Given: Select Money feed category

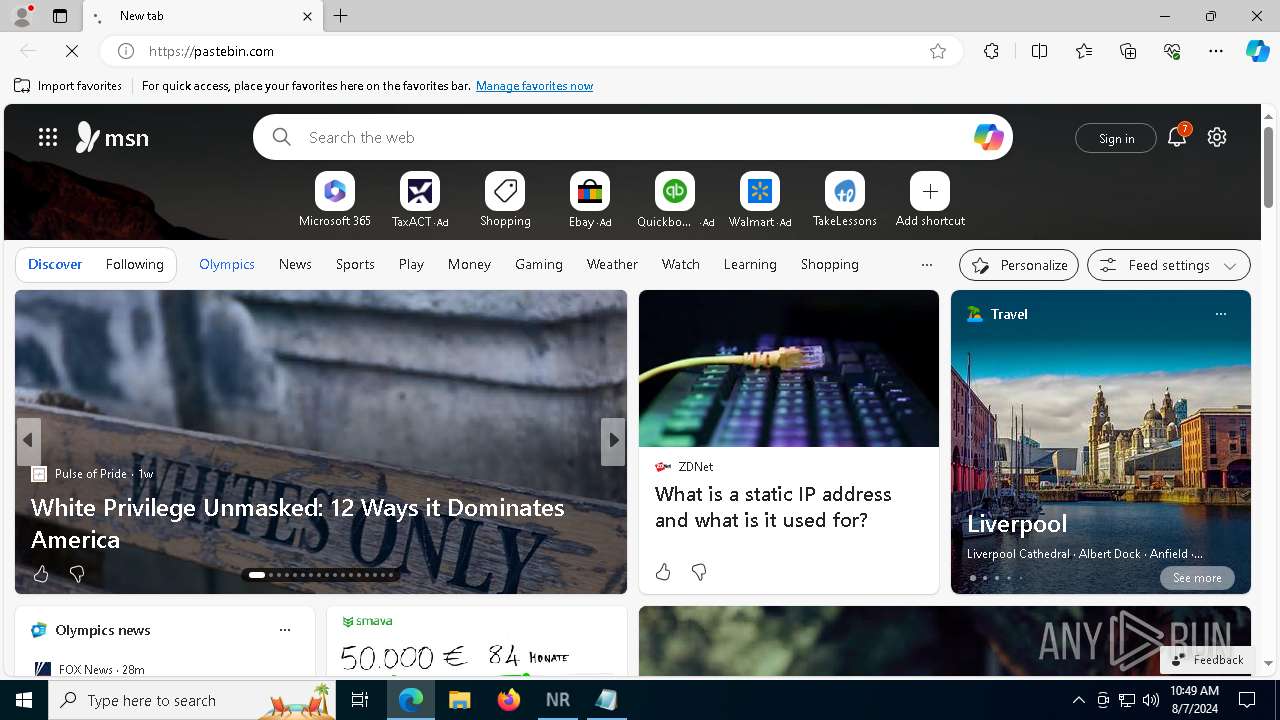Looking at the screenshot, I should pos(469,264).
